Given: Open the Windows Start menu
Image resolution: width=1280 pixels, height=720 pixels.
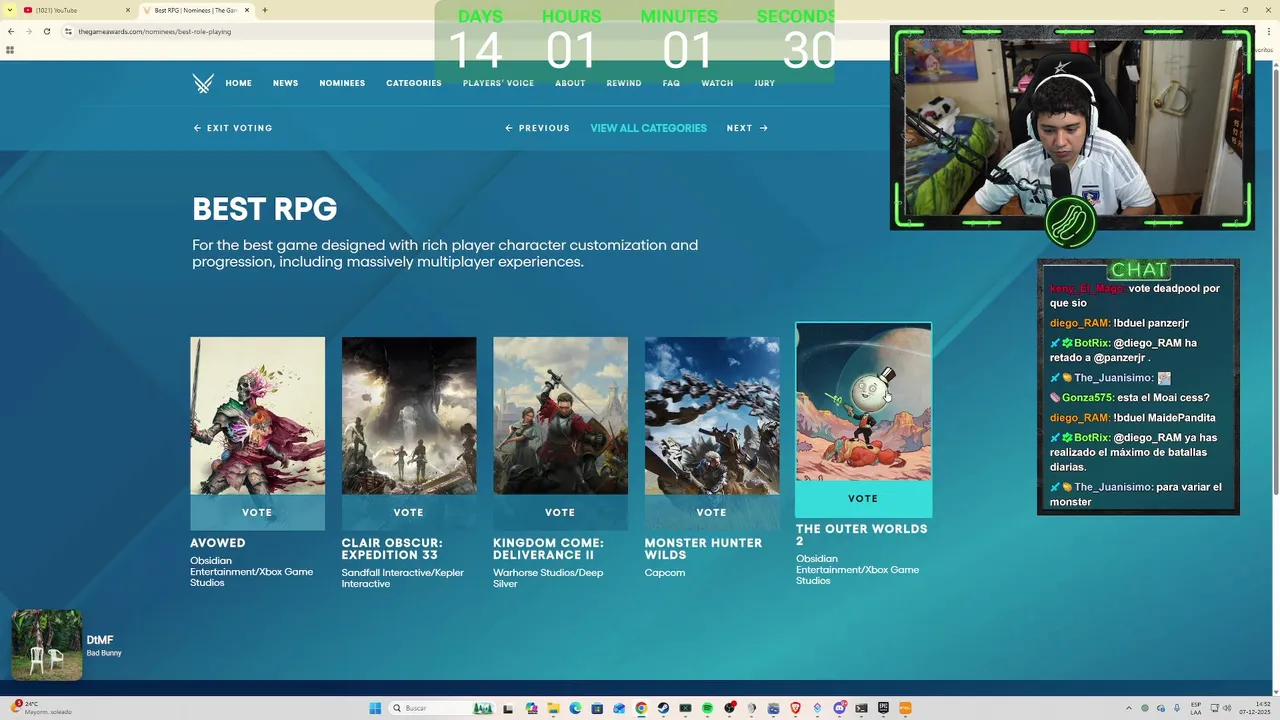Looking at the screenshot, I should tap(375, 708).
